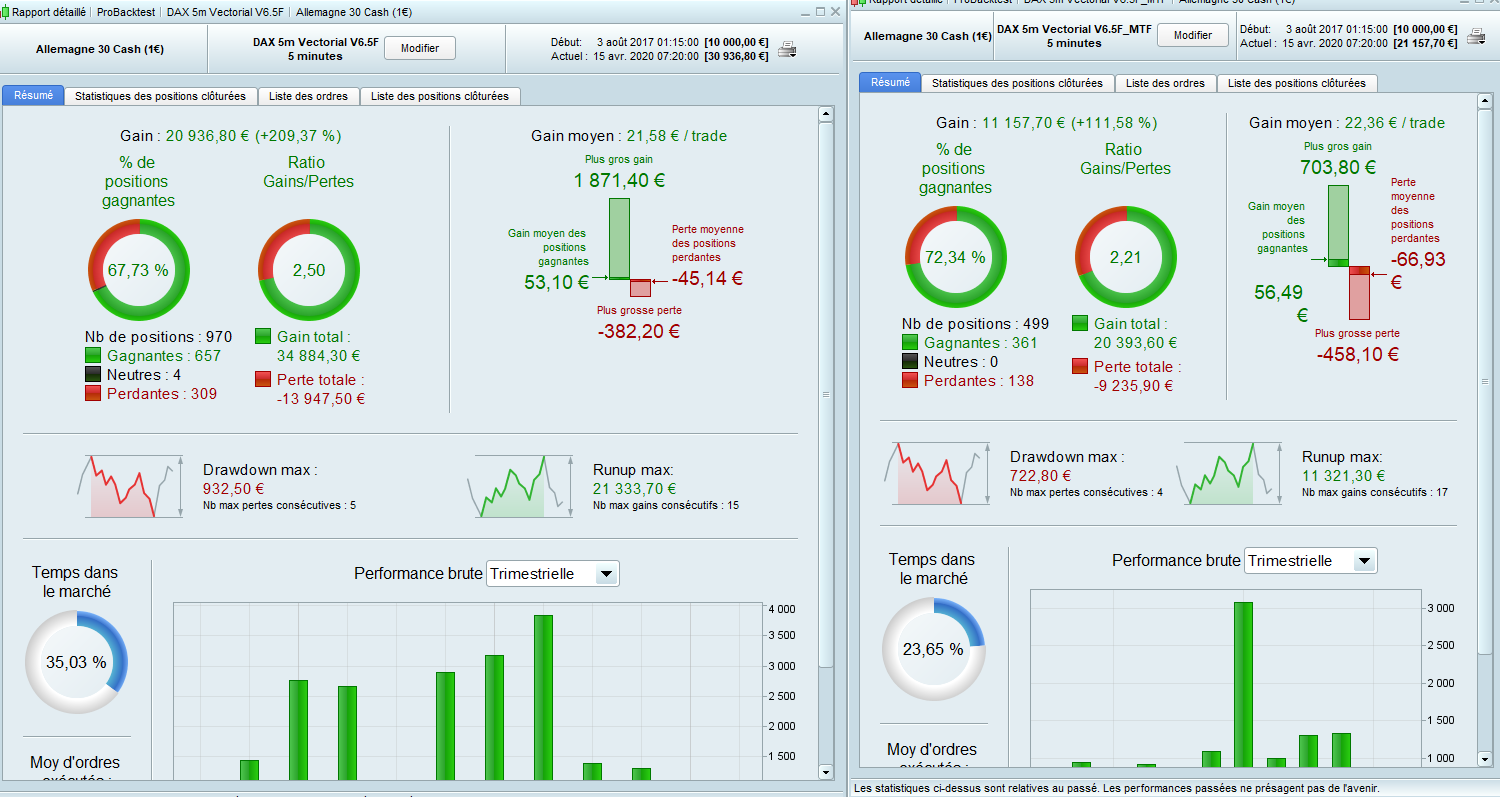Click the scroll-down arrow in the left window

pos(825,772)
